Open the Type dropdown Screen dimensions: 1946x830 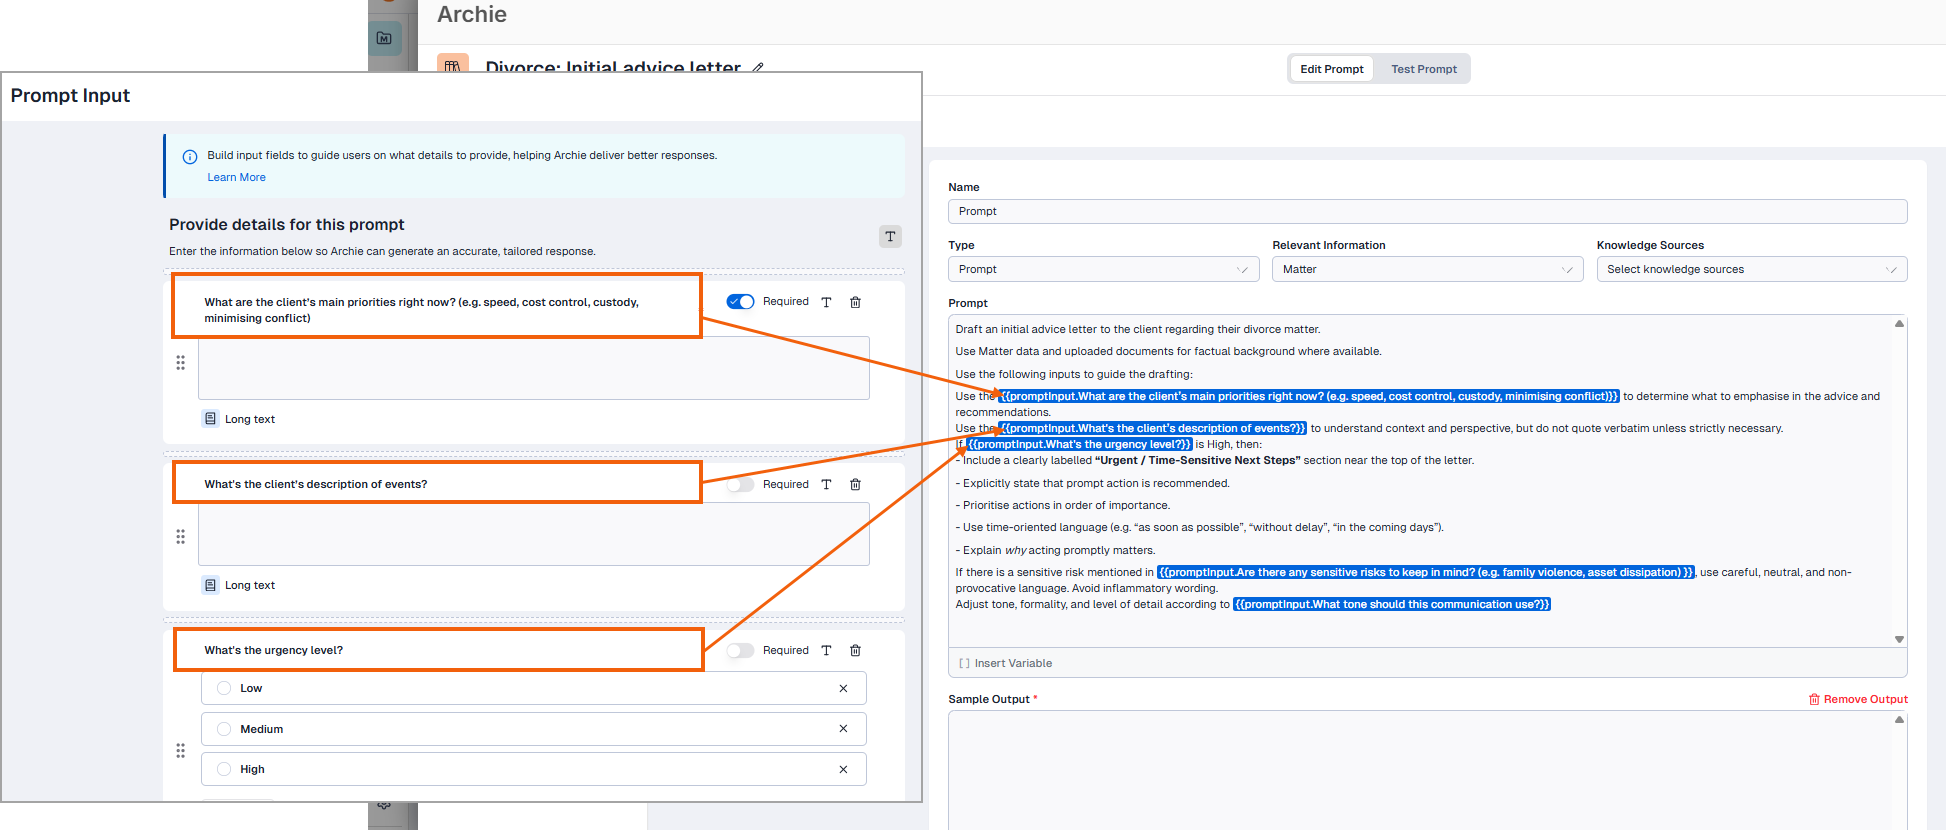pos(1103,269)
